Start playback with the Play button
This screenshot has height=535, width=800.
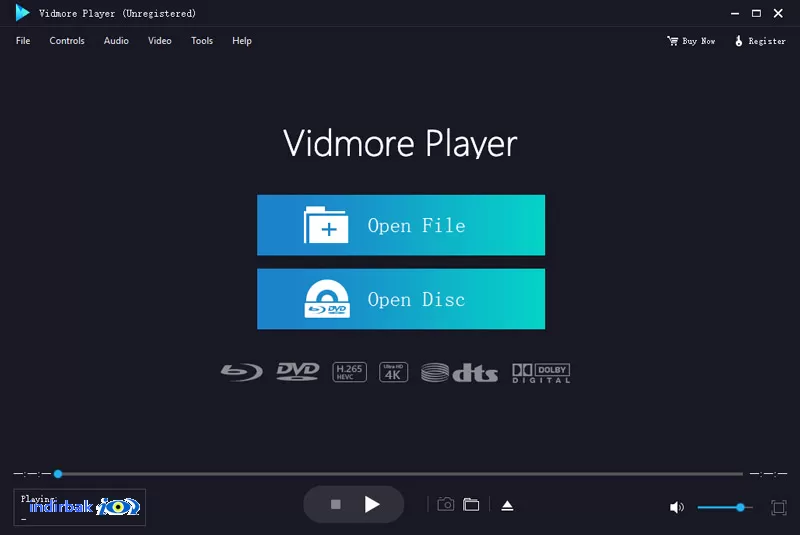[372, 504]
